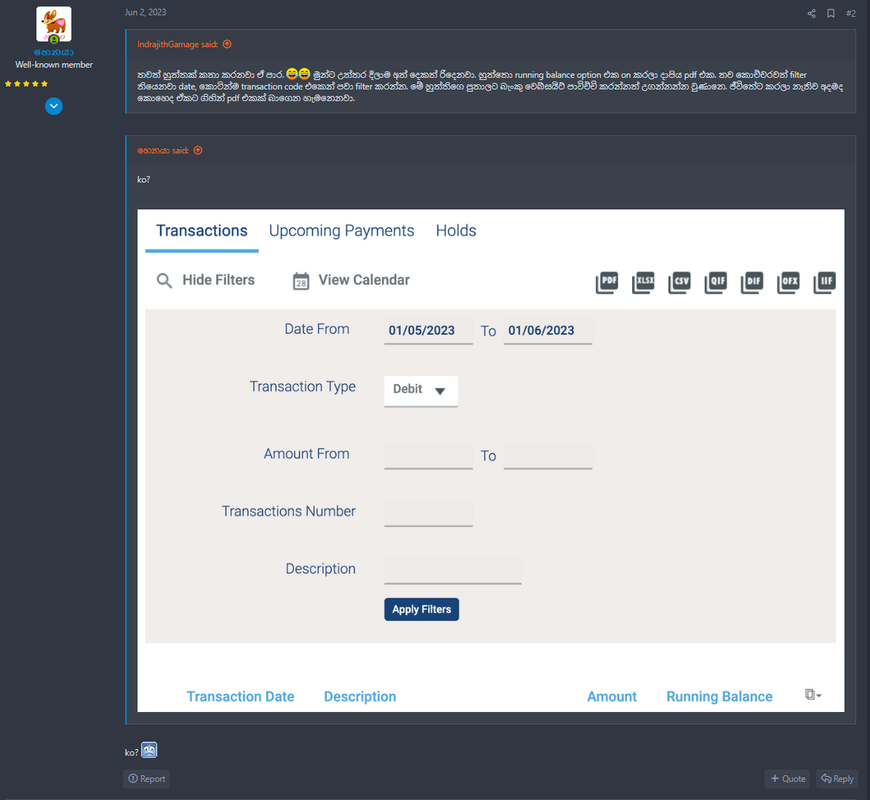Viewport: 870px width, 800px height.
Task: Open the poster's avatar image
Action: tap(54, 24)
